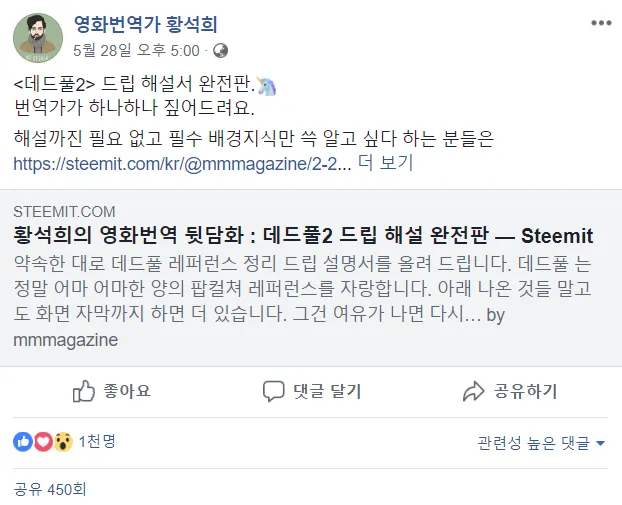Expand the post with 더 보기
This screenshot has width=622, height=505.
click(x=385, y=163)
